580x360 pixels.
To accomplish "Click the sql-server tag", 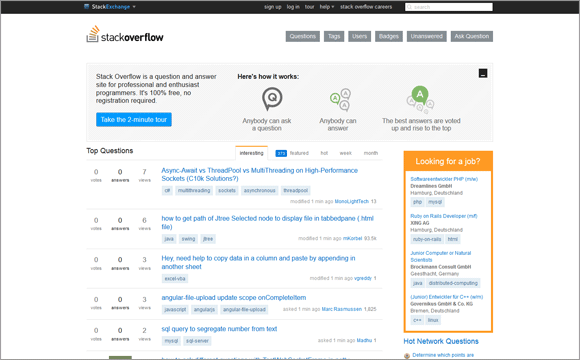I will pos(197,341).
